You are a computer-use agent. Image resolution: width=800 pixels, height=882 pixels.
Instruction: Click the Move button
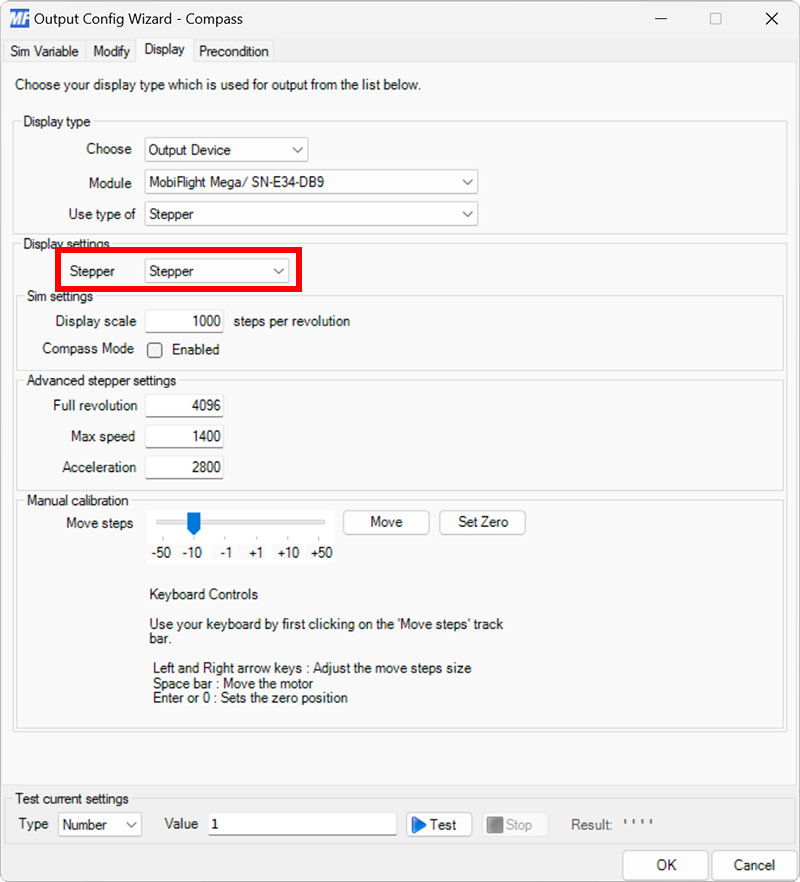(385, 522)
